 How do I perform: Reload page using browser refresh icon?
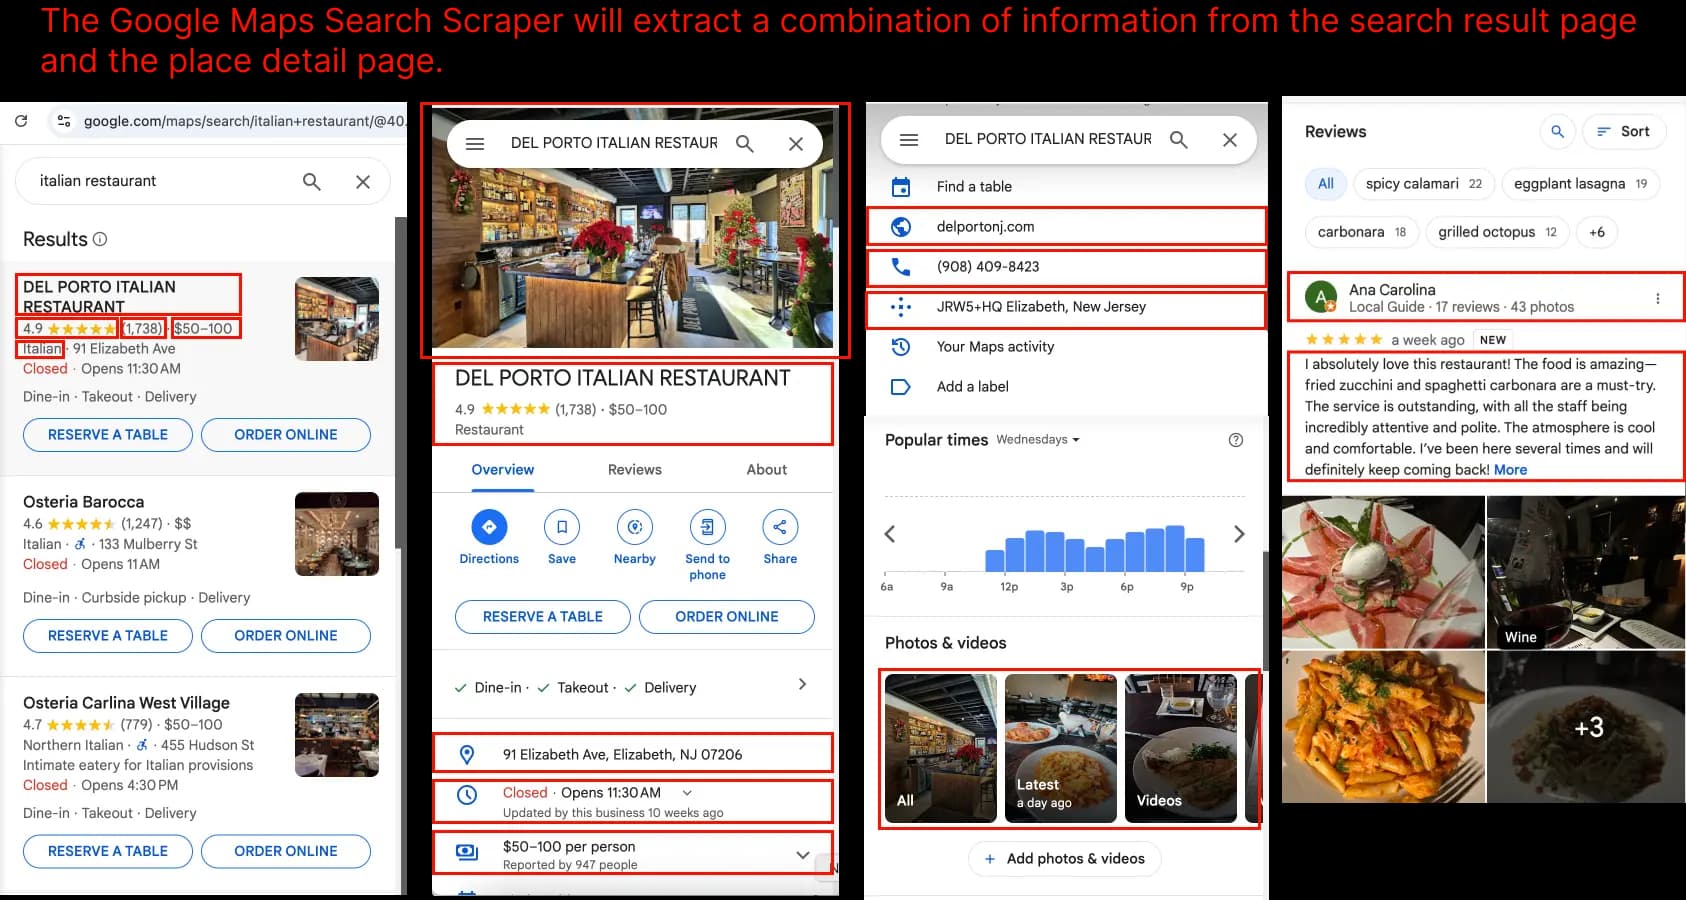21,121
